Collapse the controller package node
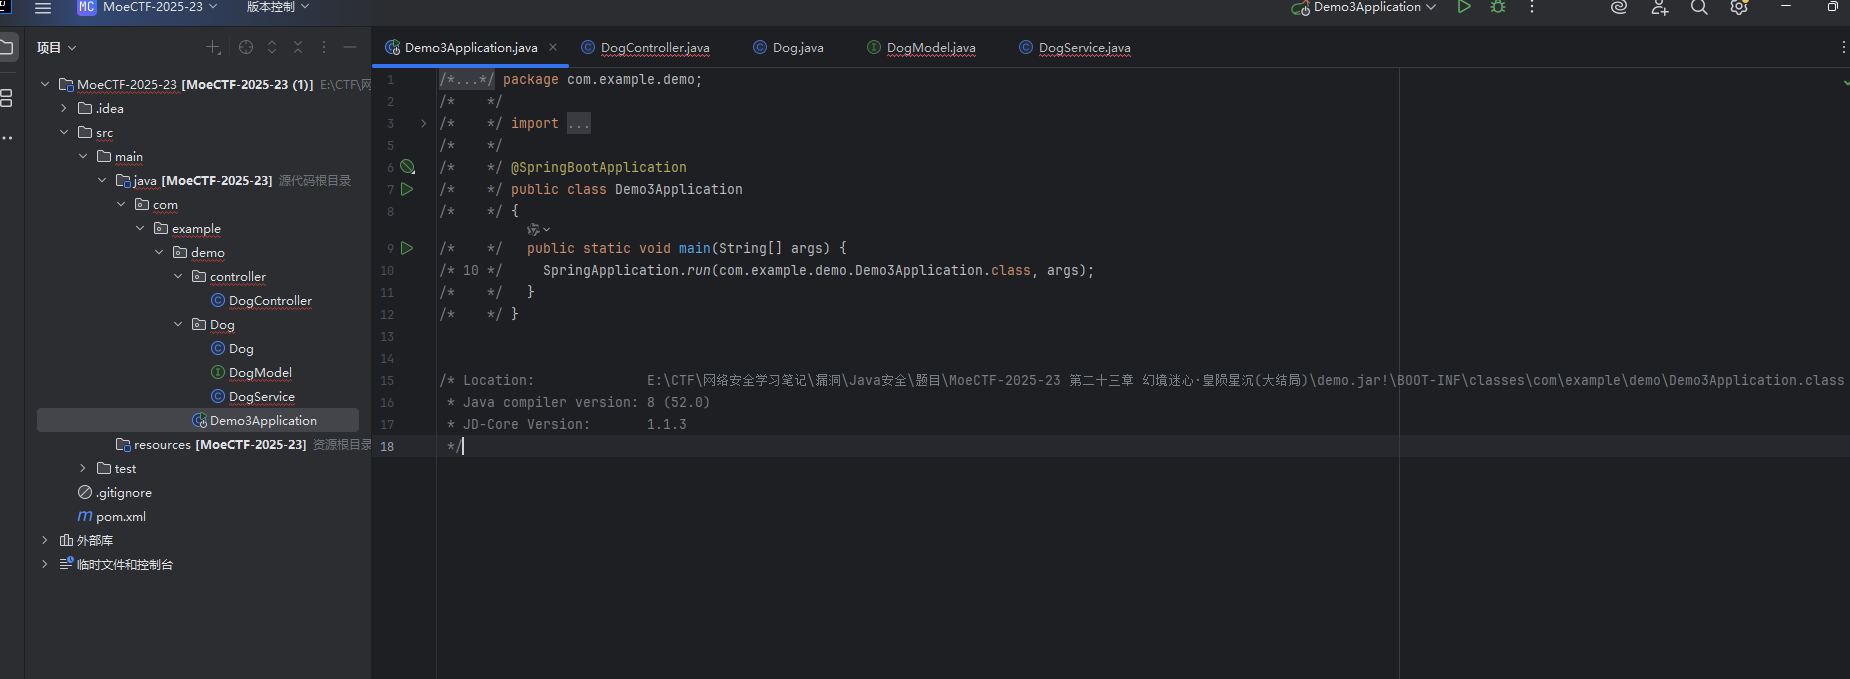The height and width of the screenshot is (679, 1850). (x=178, y=276)
